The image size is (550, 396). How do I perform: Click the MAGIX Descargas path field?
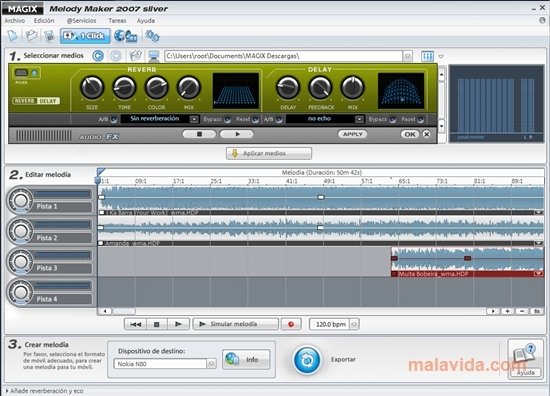283,56
